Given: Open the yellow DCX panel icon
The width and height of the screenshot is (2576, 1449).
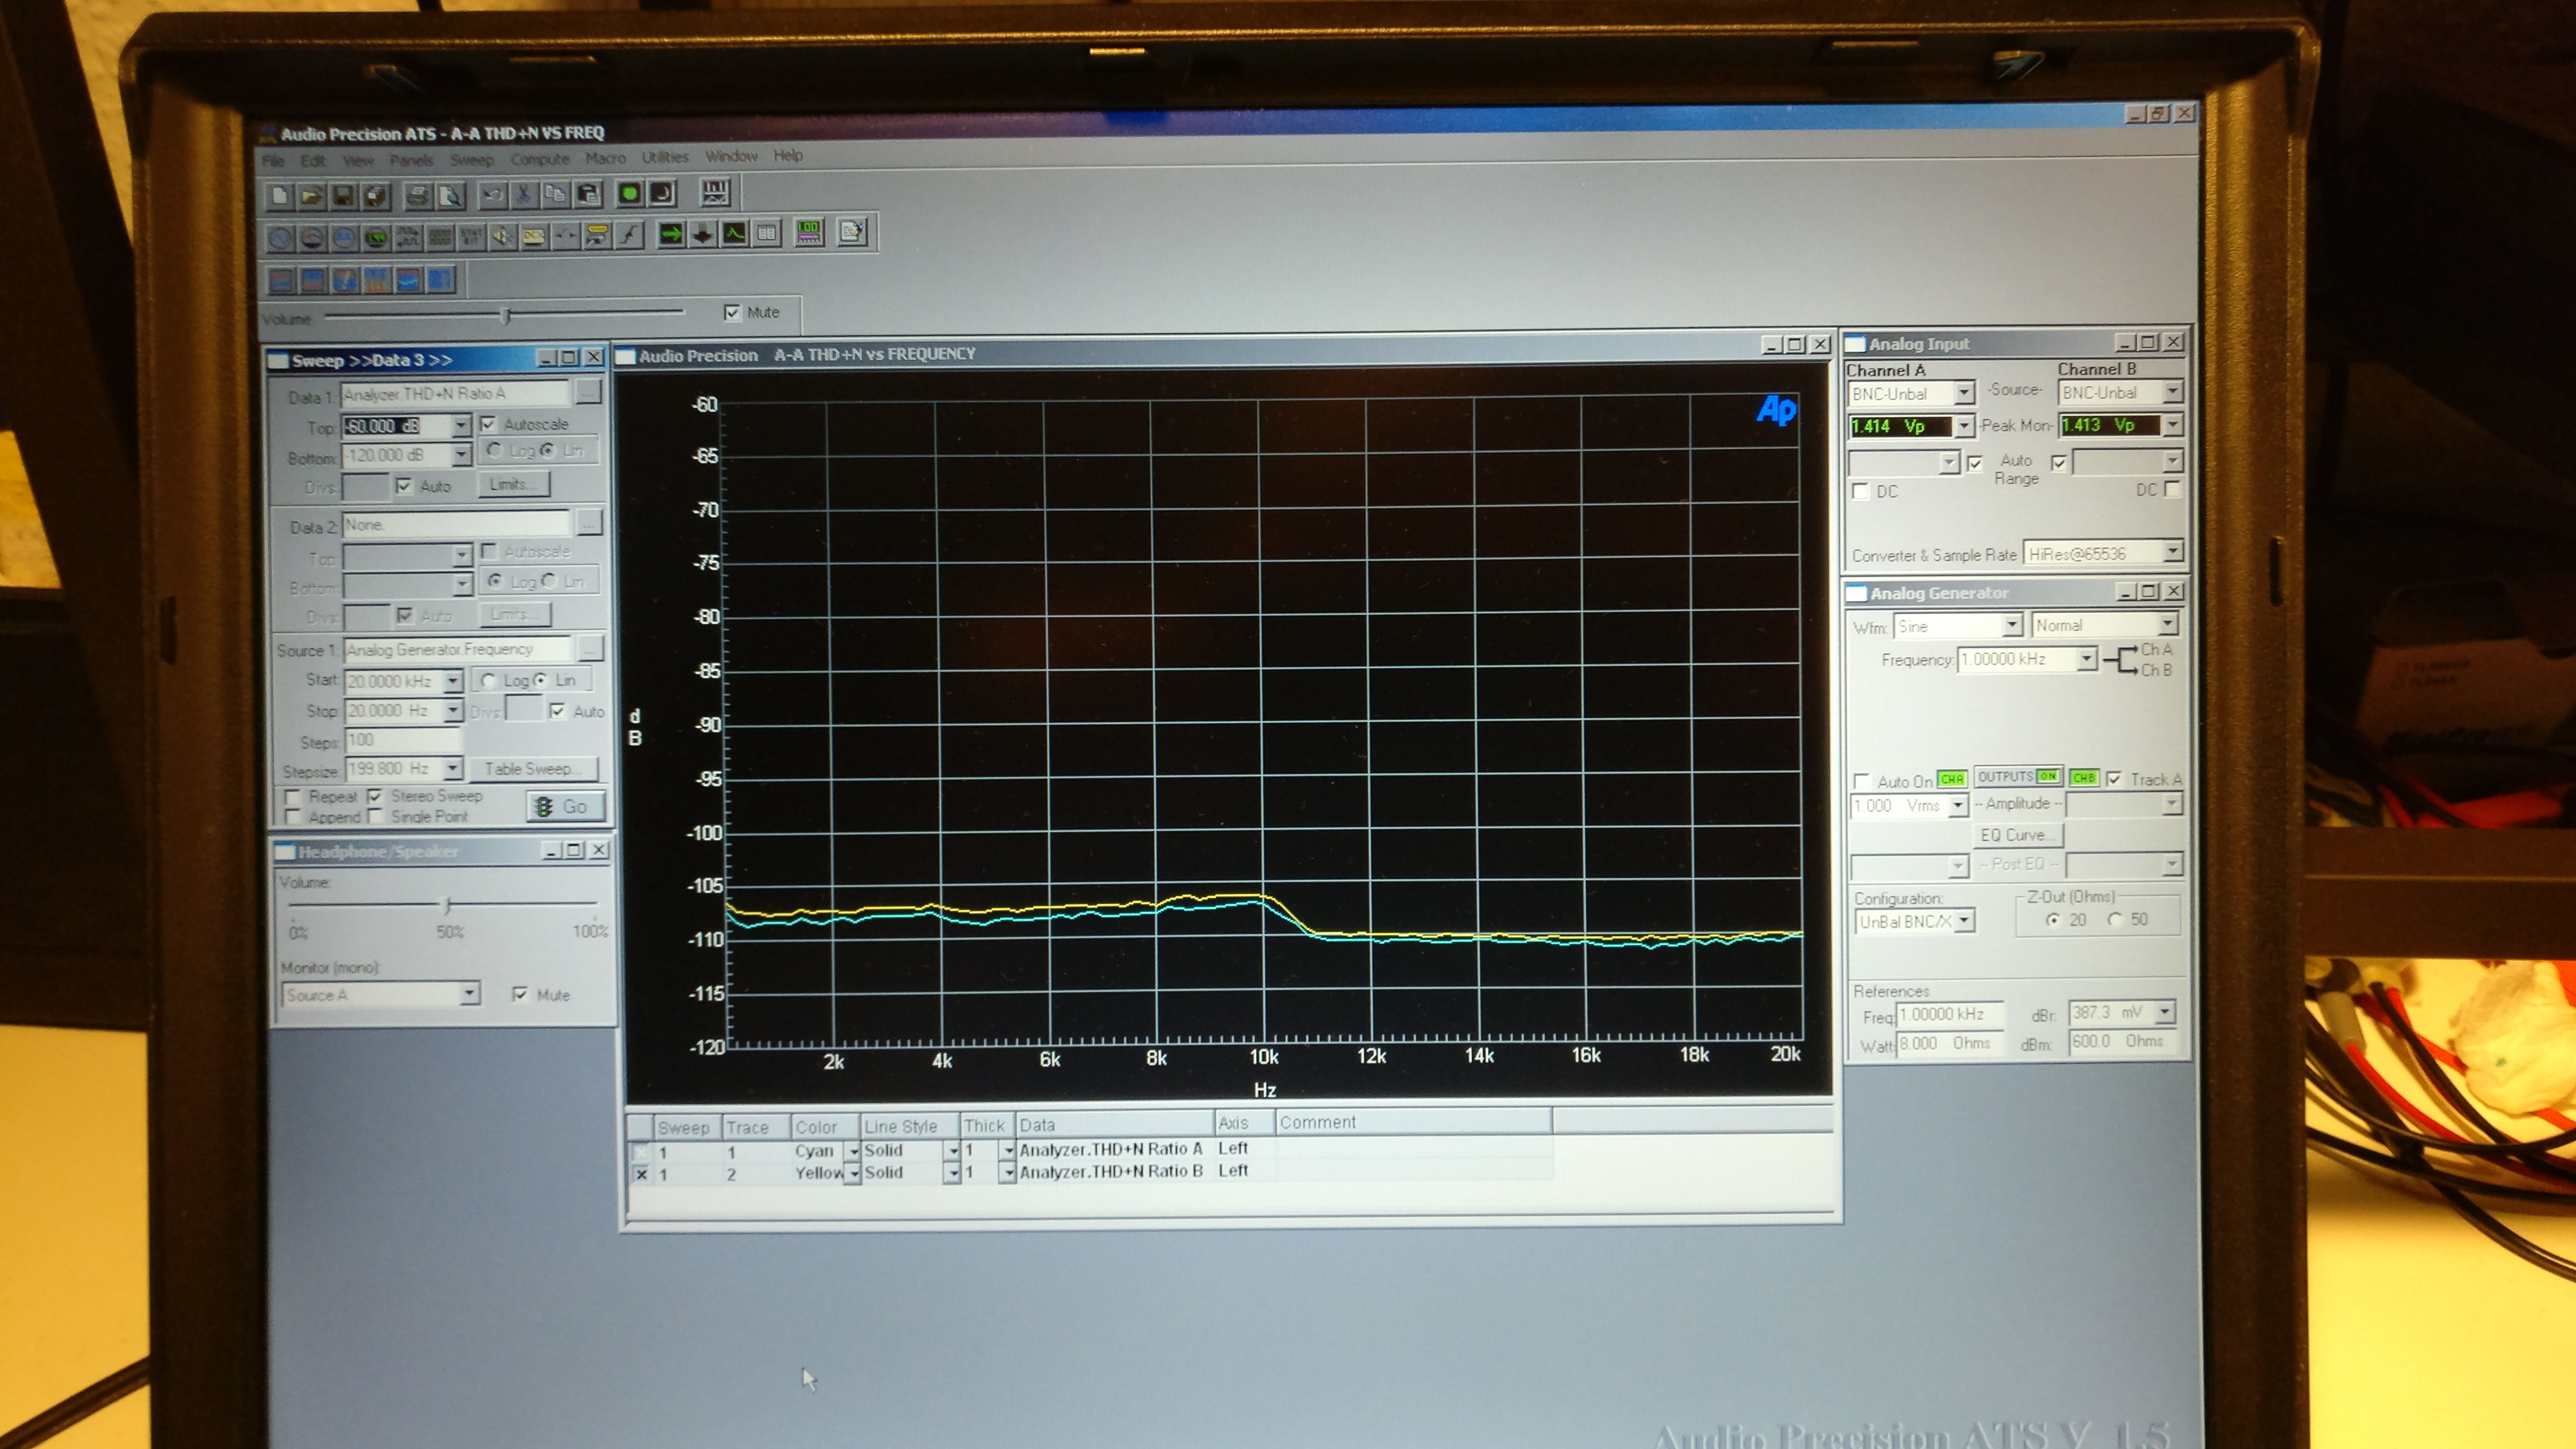Looking at the screenshot, I should click(534, 237).
